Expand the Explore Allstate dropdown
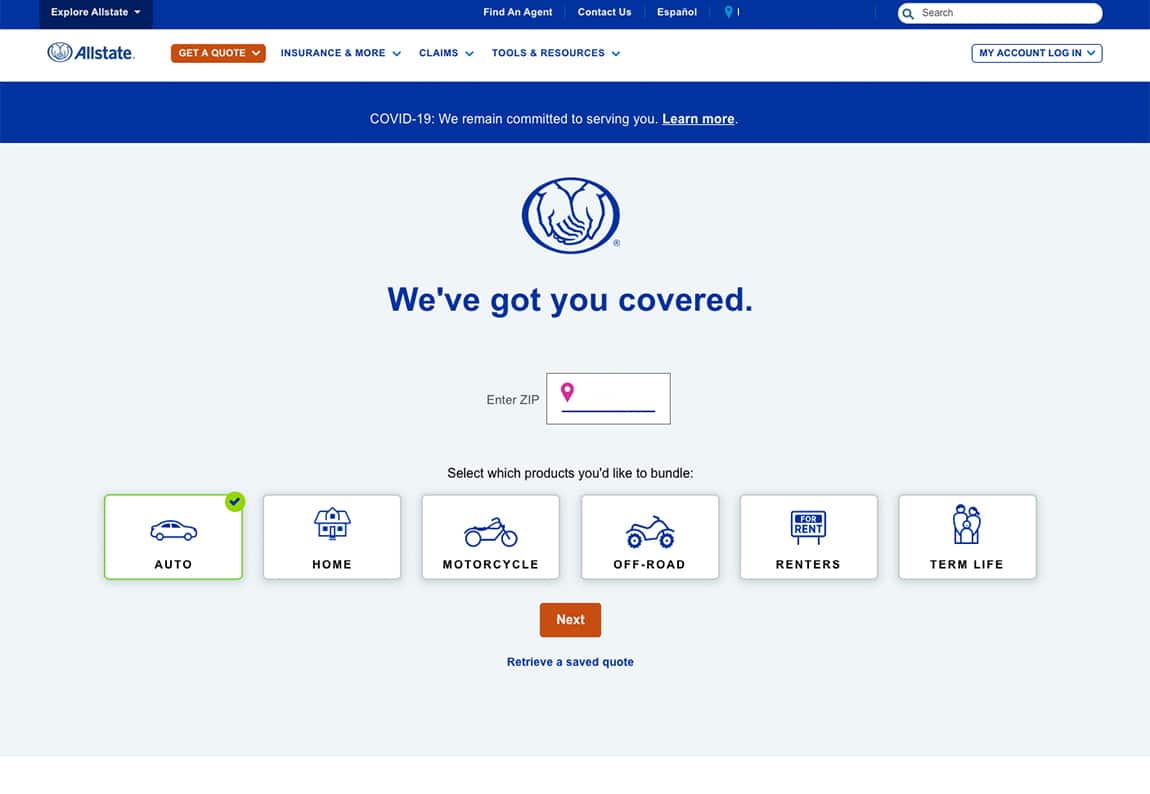Viewport: 1150px width, 794px height. point(96,12)
